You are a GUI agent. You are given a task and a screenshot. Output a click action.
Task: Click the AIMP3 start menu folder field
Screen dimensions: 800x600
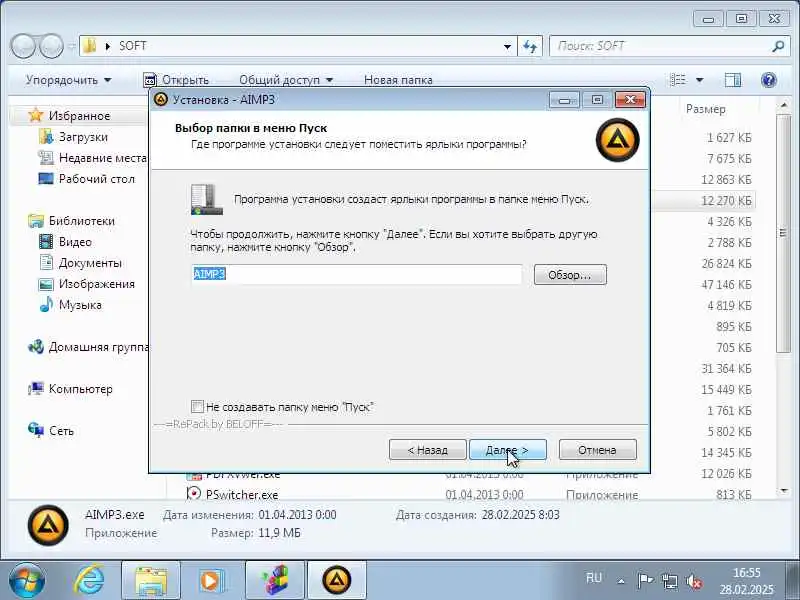[x=357, y=274]
